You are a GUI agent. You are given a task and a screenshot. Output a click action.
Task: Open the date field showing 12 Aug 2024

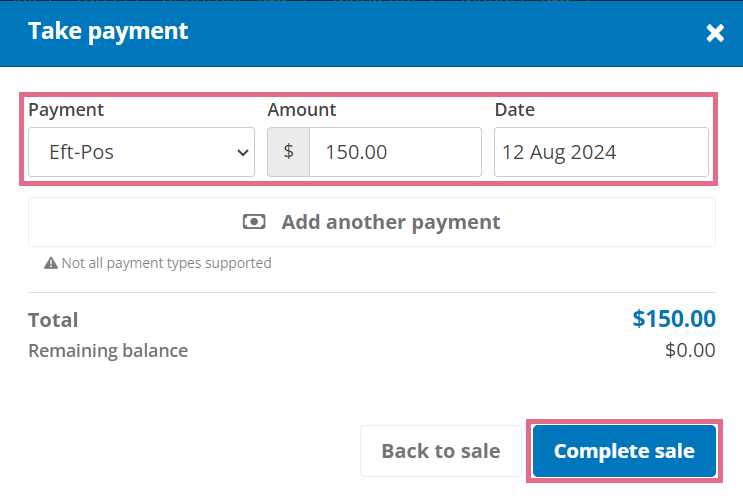tap(601, 152)
